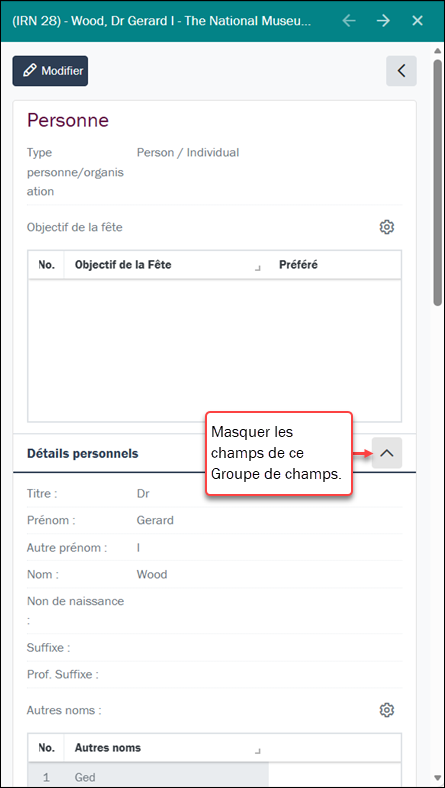
Task: Click the Autres noms column header
Action: [108, 747]
